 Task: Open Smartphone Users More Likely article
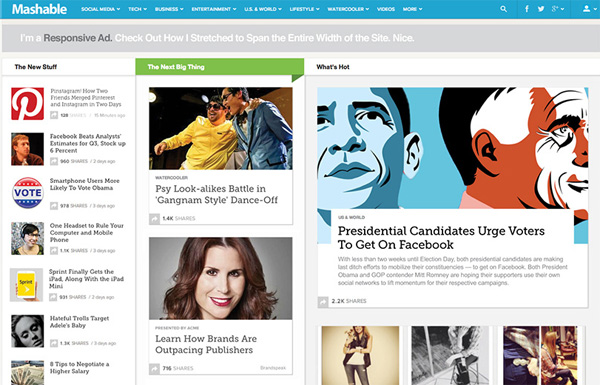click(x=85, y=184)
